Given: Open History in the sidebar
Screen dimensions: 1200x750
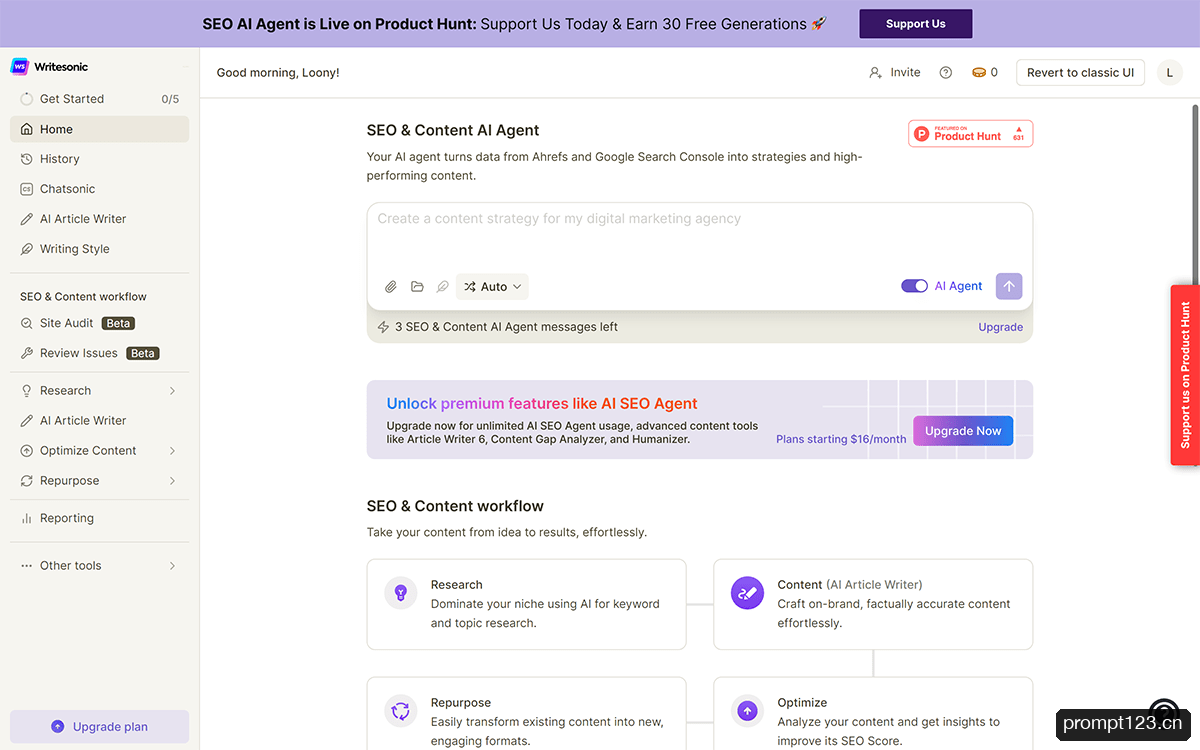Looking at the screenshot, I should [99, 159].
